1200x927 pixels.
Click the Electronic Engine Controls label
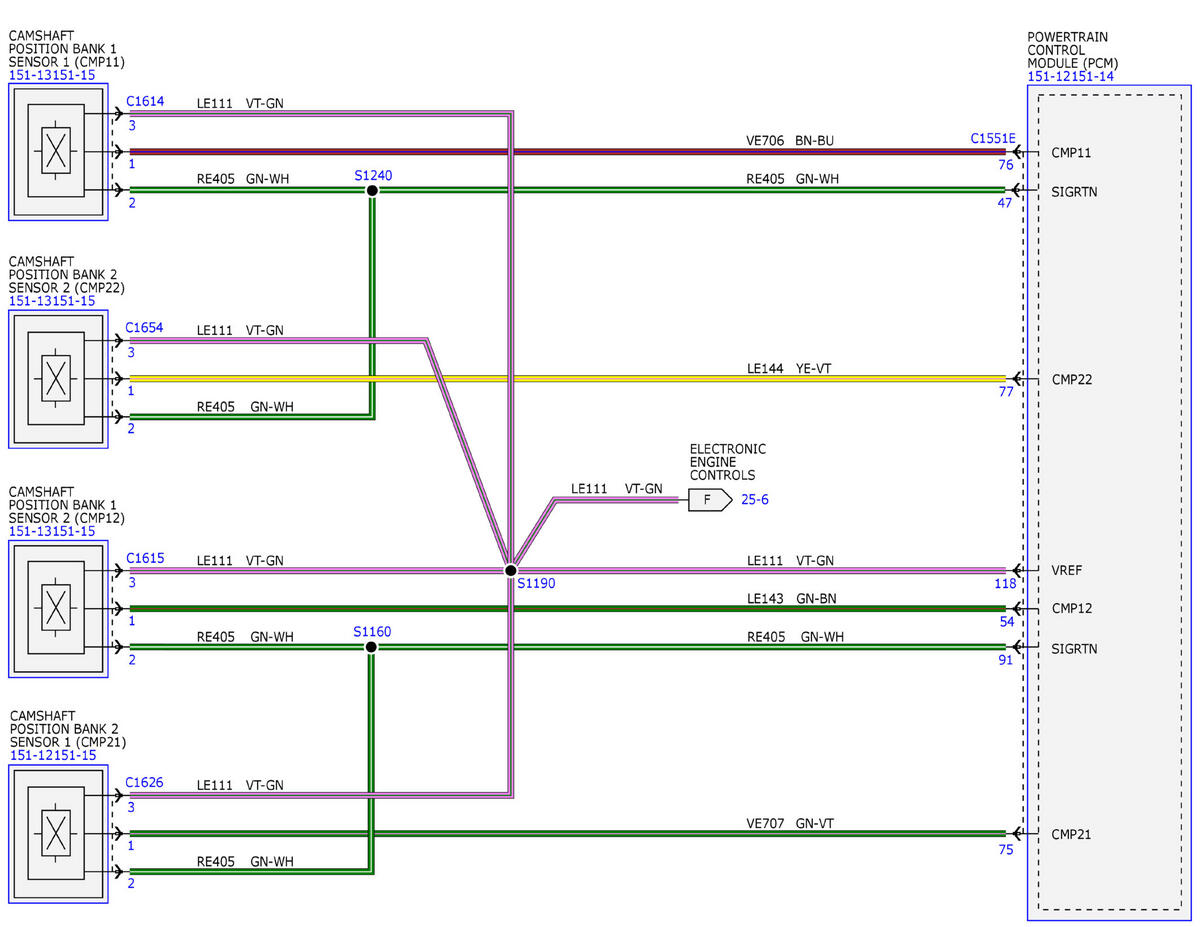[x=728, y=462]
